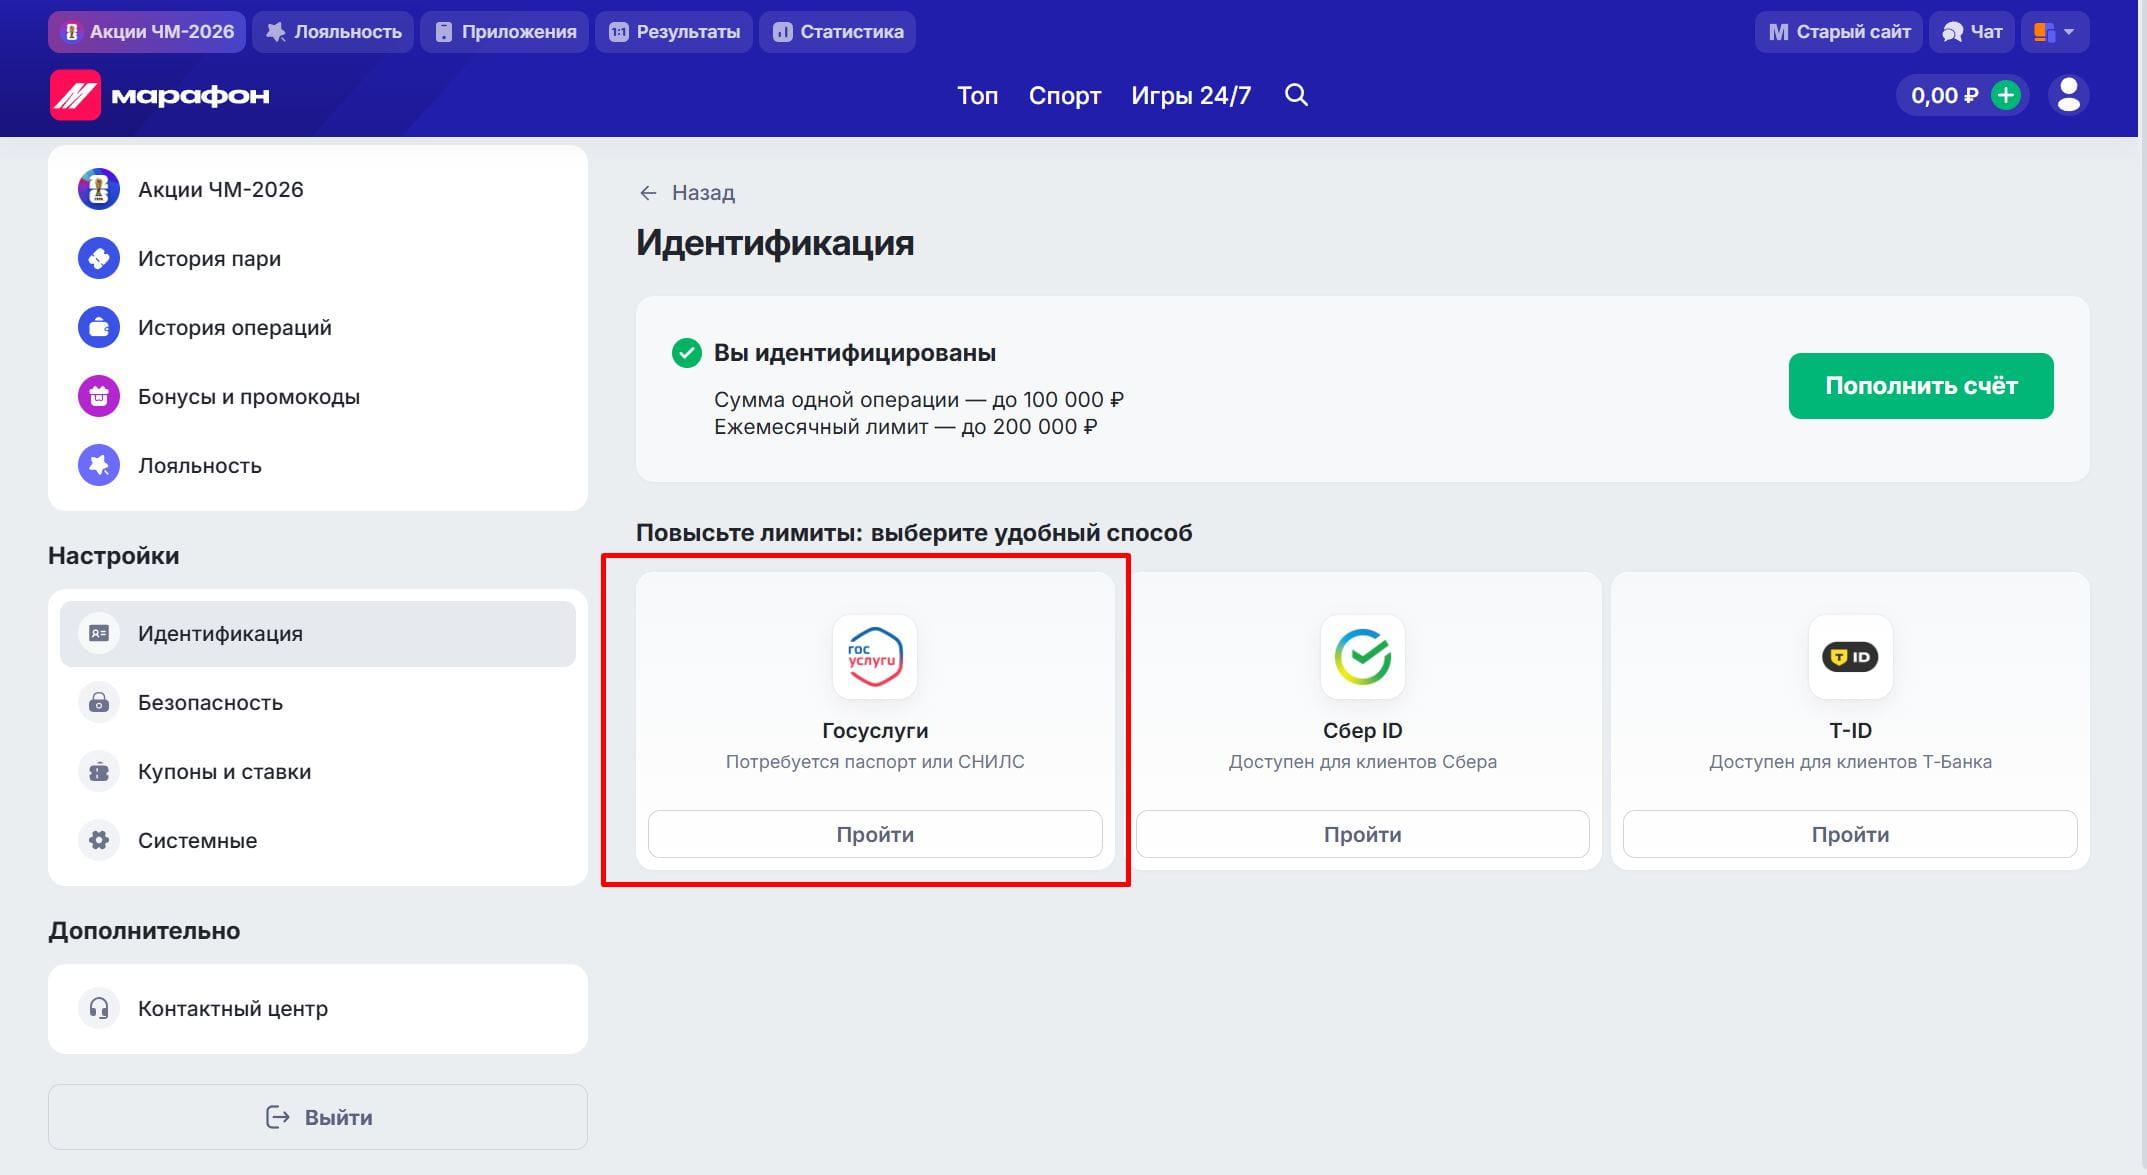
Task: Click the logout door icon
Action: tap(277, 1117)
